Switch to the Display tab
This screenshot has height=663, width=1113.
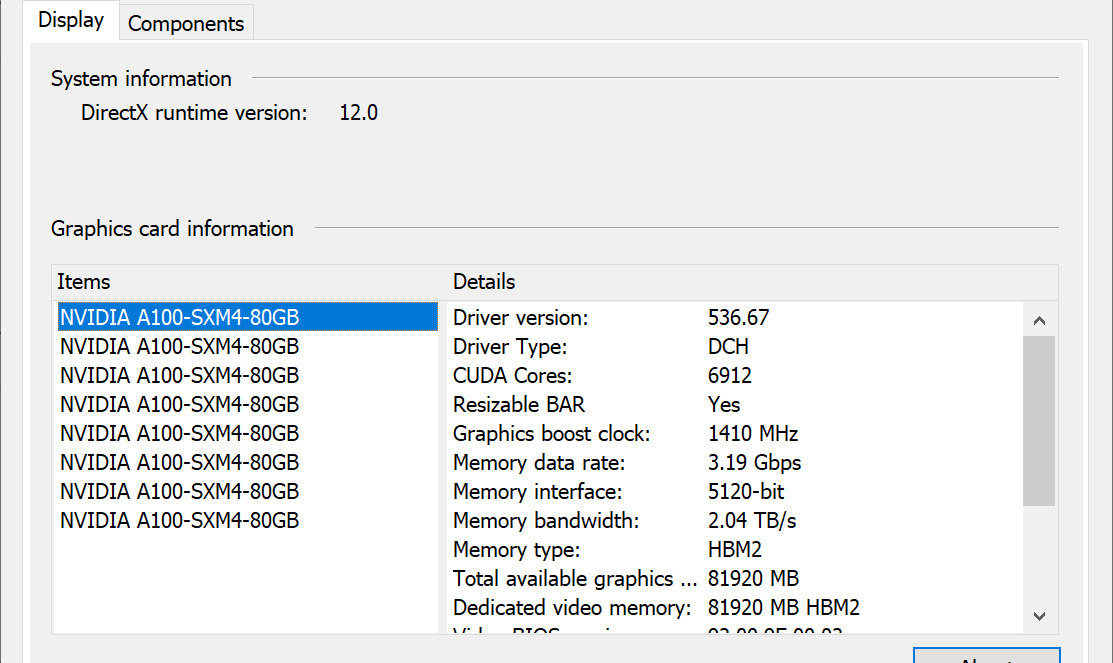[71, 20]
